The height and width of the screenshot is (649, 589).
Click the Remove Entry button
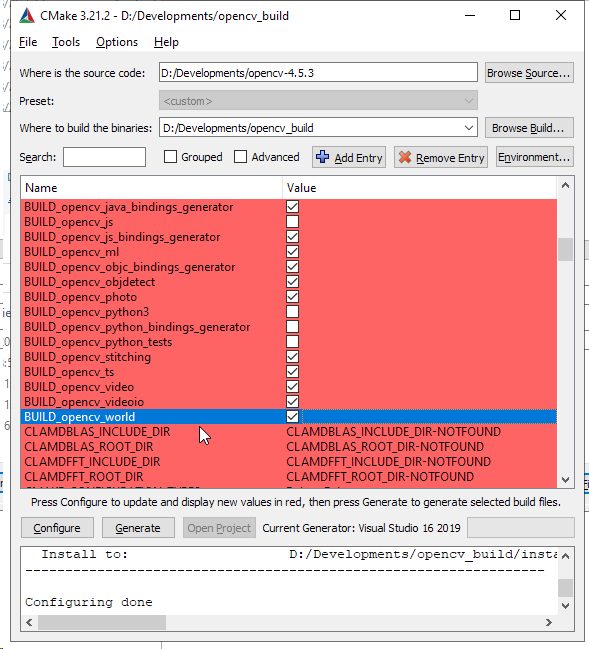pyautogui.click(x=441, y=157)
